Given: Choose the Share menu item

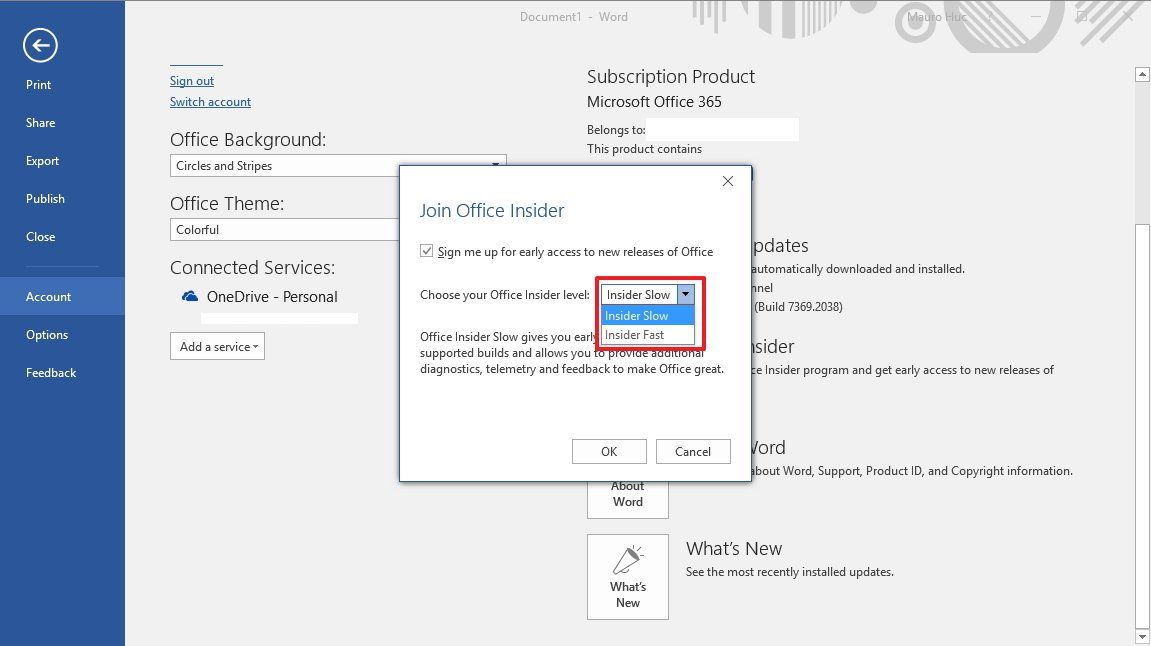Looking at the screenshot, I should [x=40, y=122].
